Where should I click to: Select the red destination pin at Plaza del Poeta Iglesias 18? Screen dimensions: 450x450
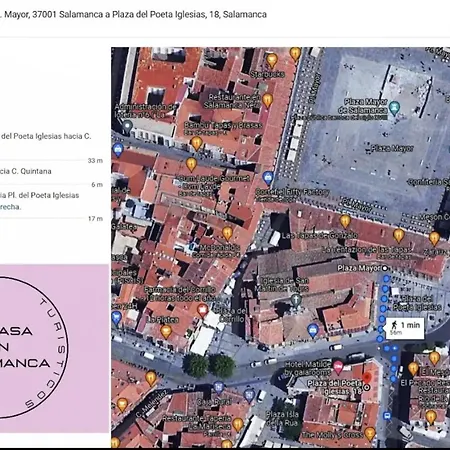pos(367,379)
